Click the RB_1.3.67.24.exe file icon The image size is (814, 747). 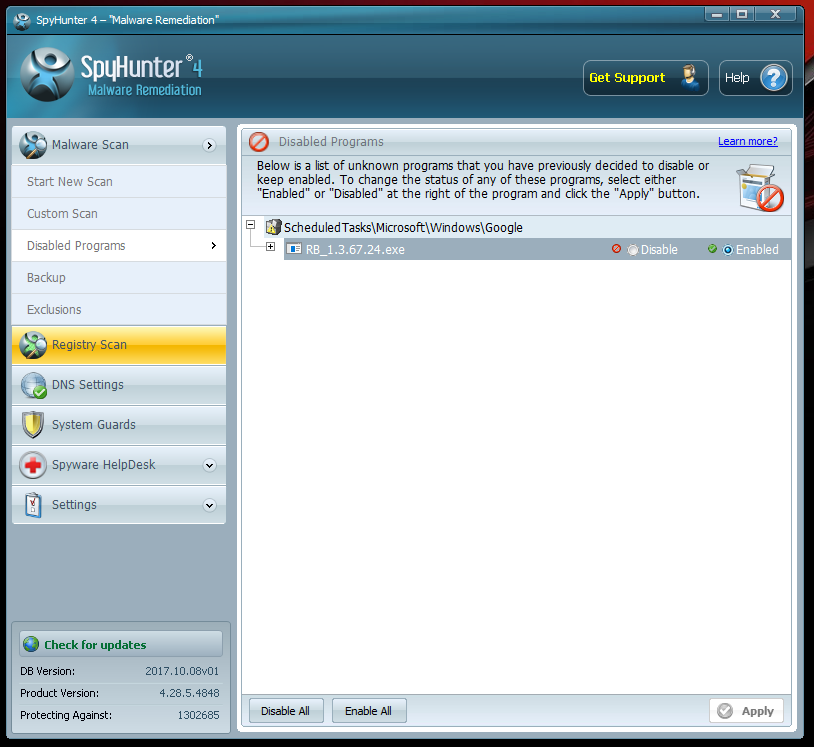(294, 249)
